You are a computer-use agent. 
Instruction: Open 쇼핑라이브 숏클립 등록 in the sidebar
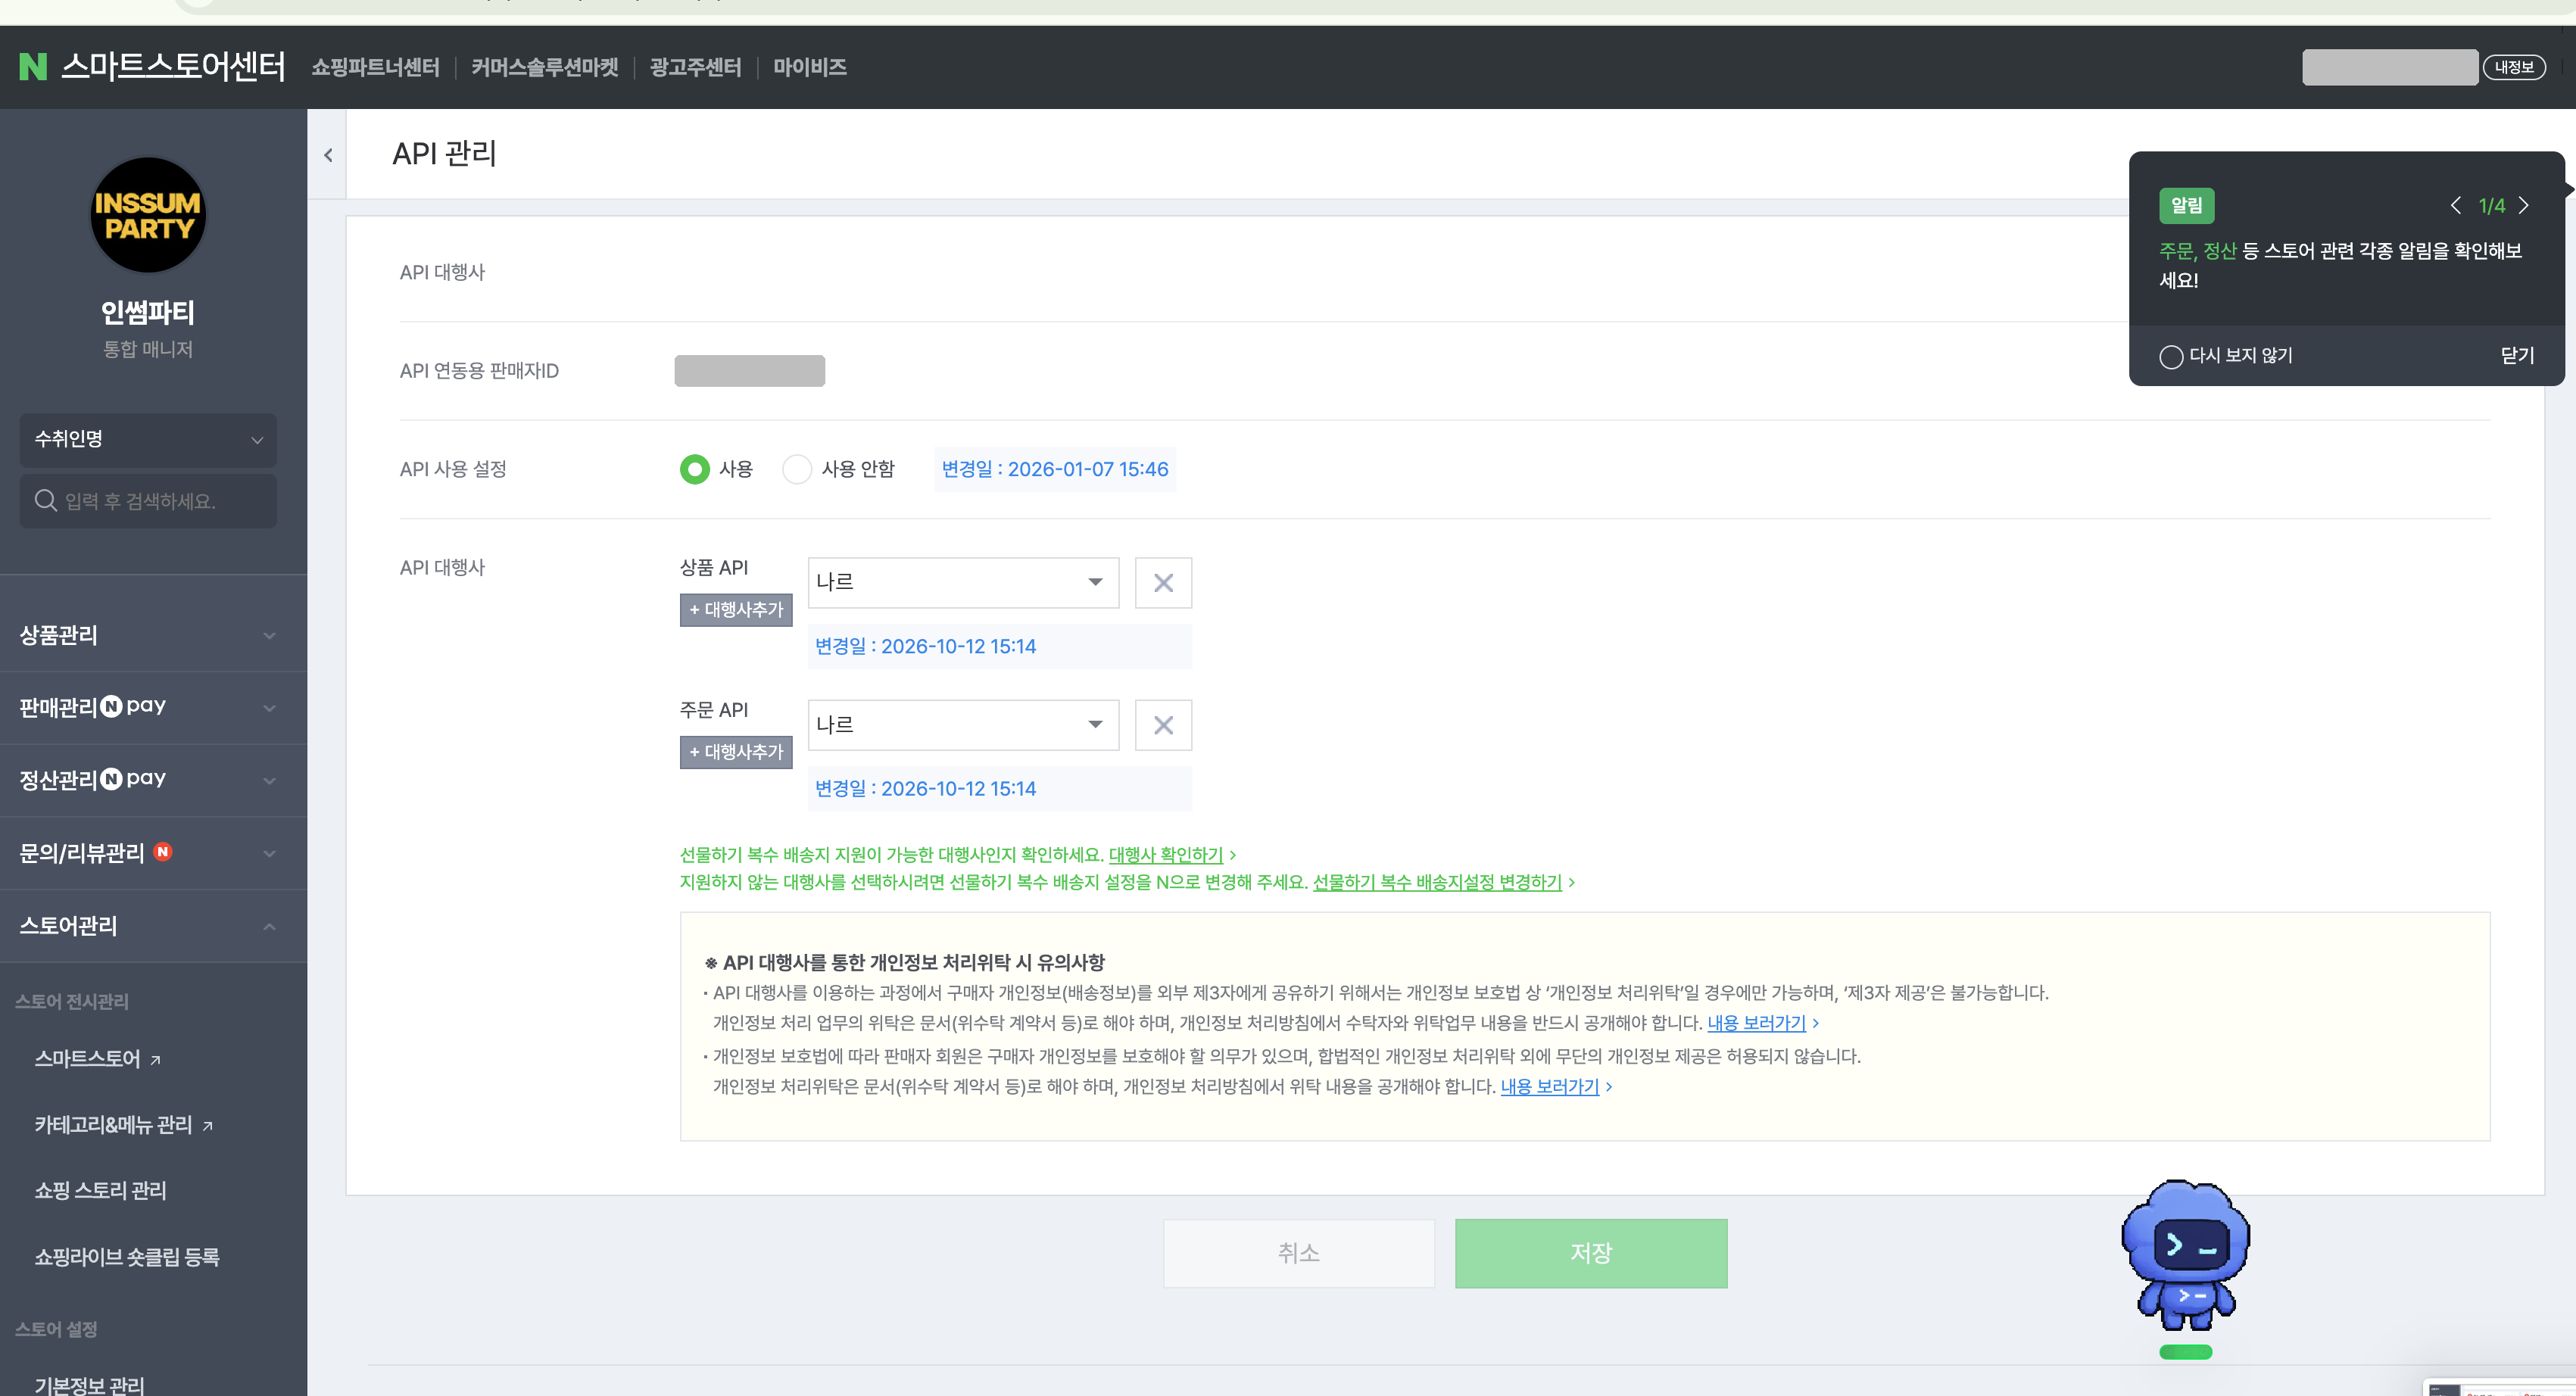point(127,1257)
